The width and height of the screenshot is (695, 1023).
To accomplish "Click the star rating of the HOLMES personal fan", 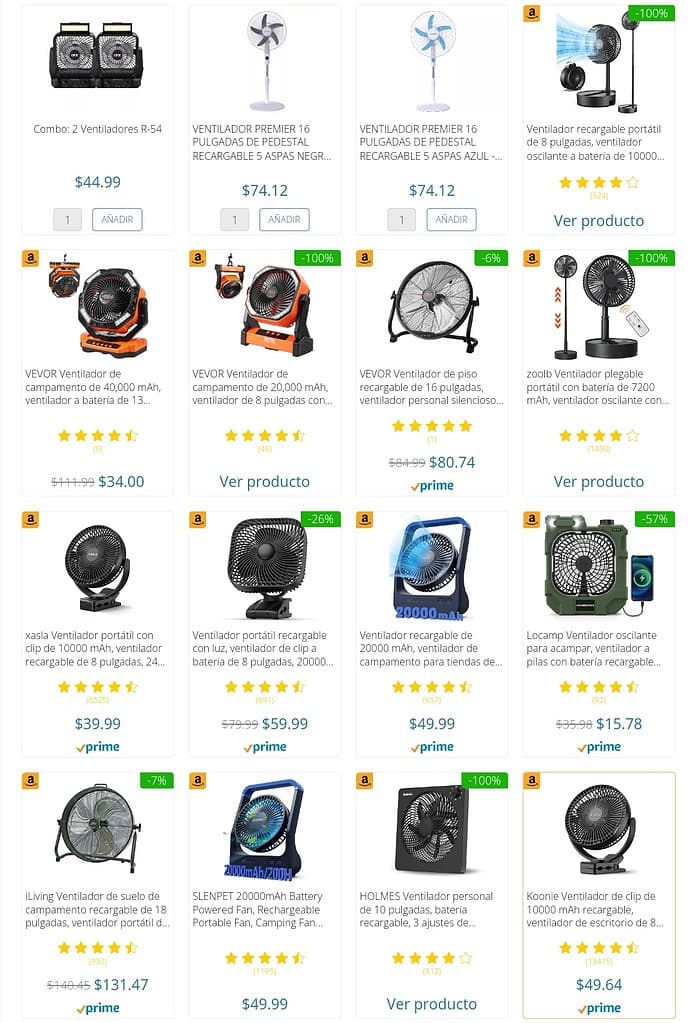I will 432,958.
